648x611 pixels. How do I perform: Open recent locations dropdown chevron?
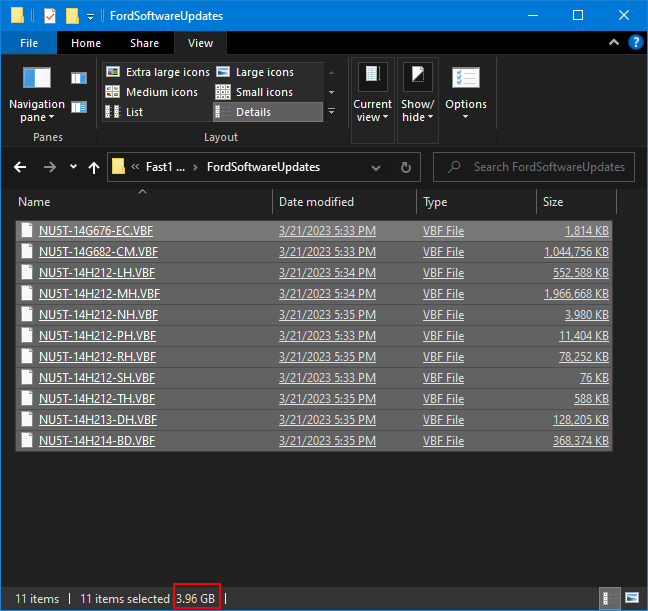point(73,167)
